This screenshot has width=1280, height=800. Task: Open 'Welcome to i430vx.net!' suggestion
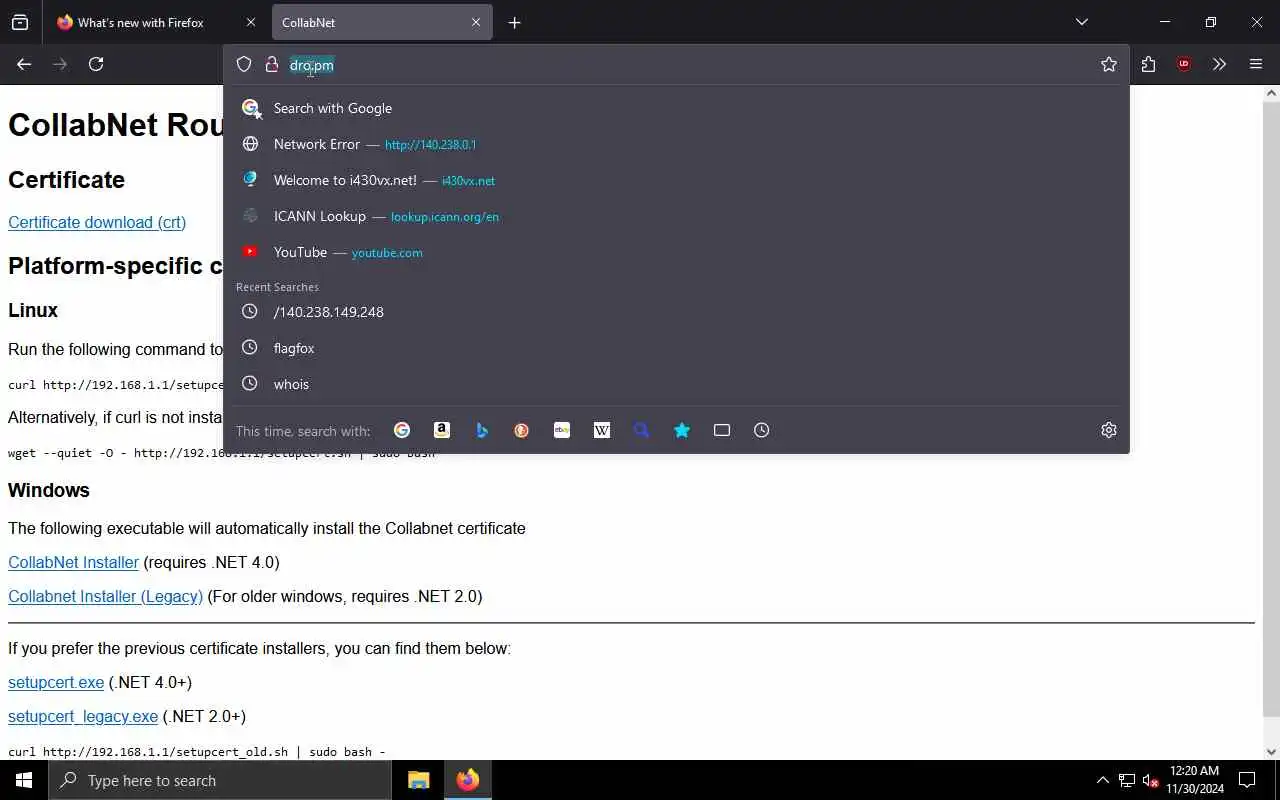[x=676, y=180]
